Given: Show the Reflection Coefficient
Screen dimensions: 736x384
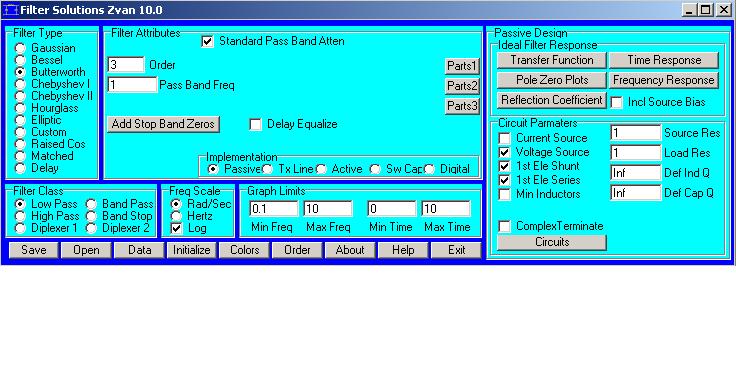Looking at the screenshot, I should click(x=552, y=100).
